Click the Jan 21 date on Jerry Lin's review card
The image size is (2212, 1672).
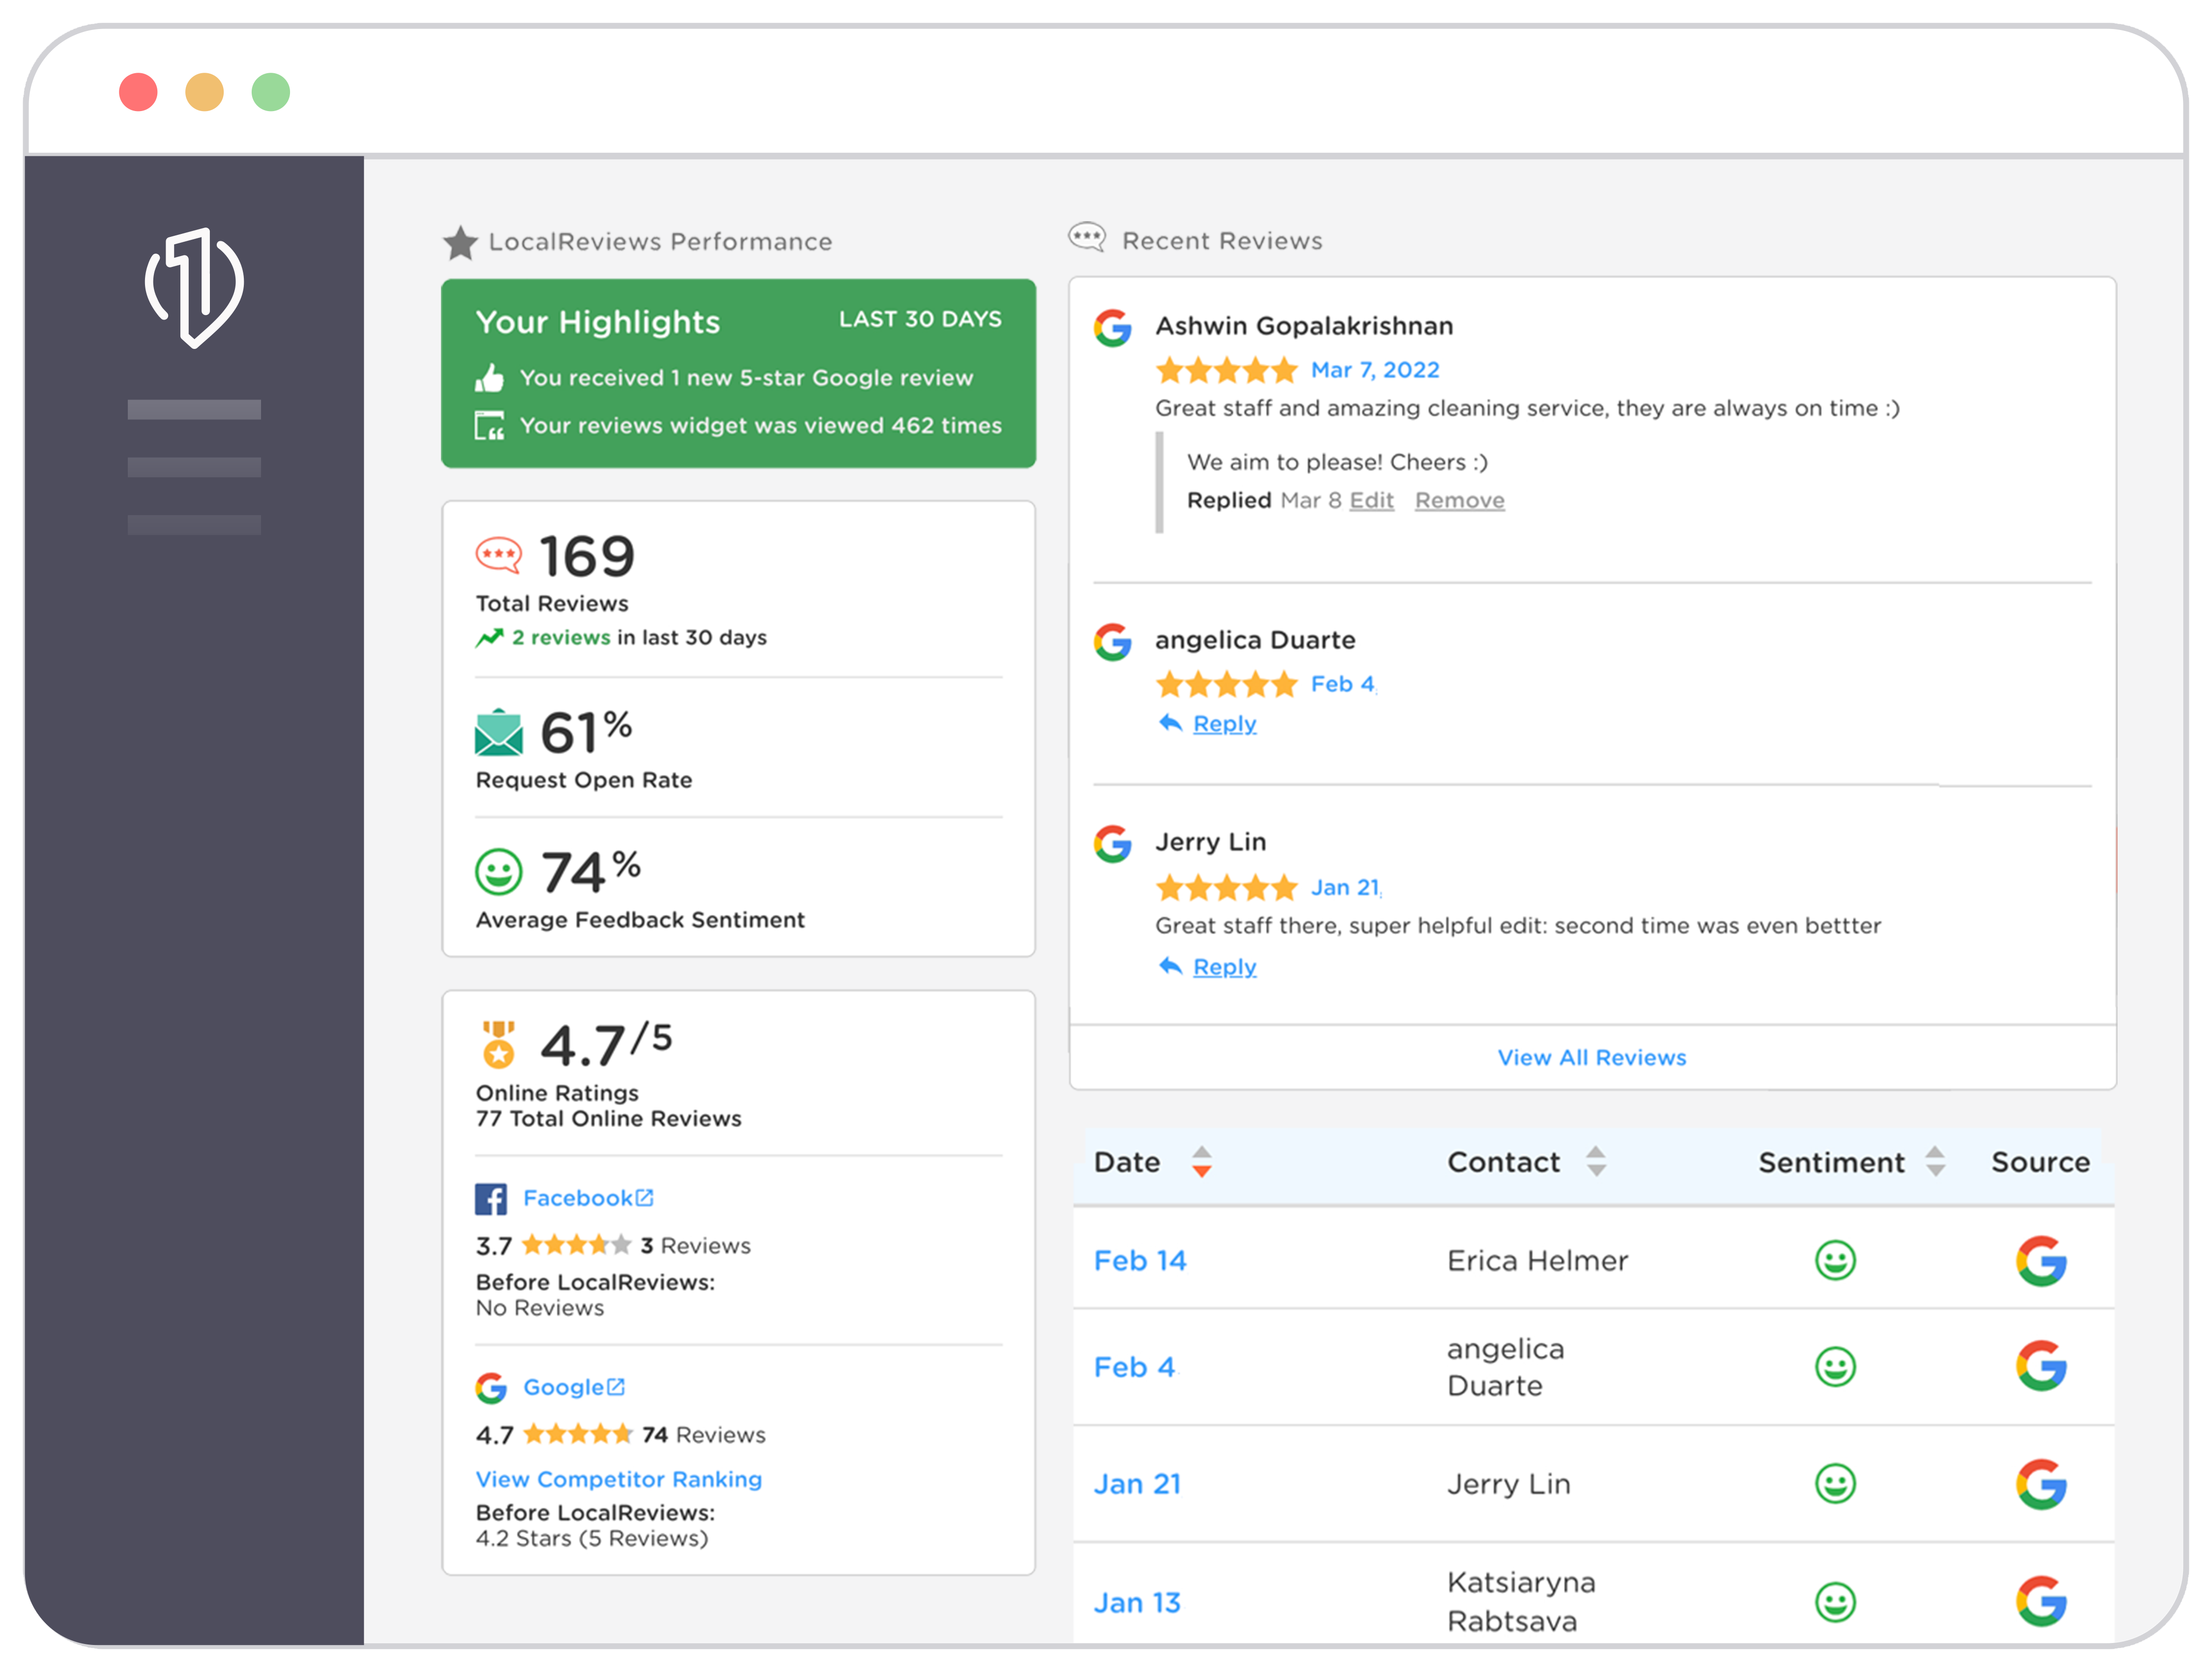(1346, 887)
